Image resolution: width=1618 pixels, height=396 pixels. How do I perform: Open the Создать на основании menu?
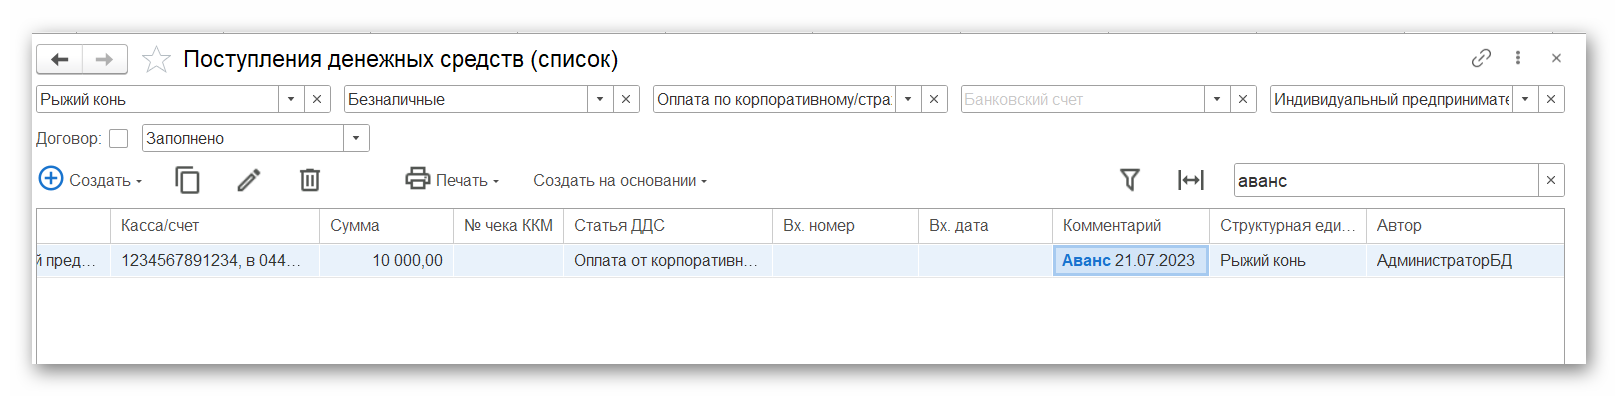620,181
